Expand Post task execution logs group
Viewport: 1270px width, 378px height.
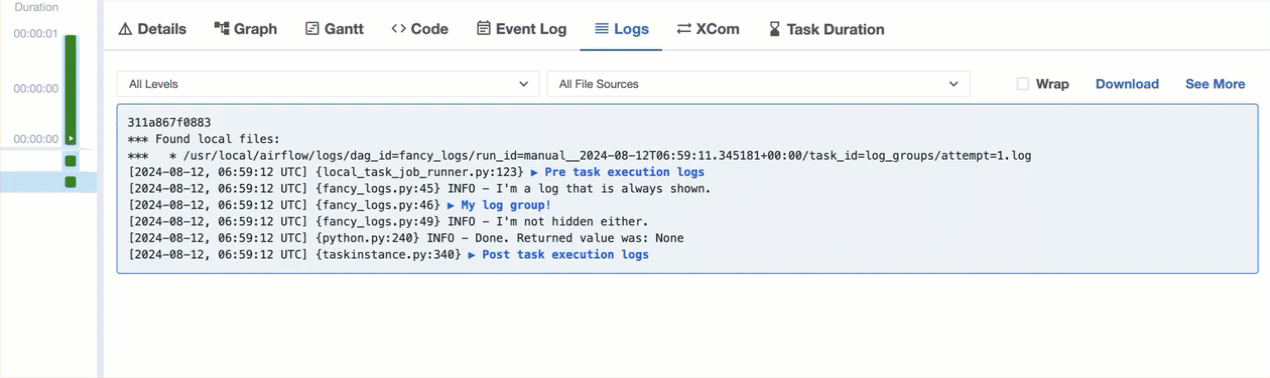(x=558, y=254)
